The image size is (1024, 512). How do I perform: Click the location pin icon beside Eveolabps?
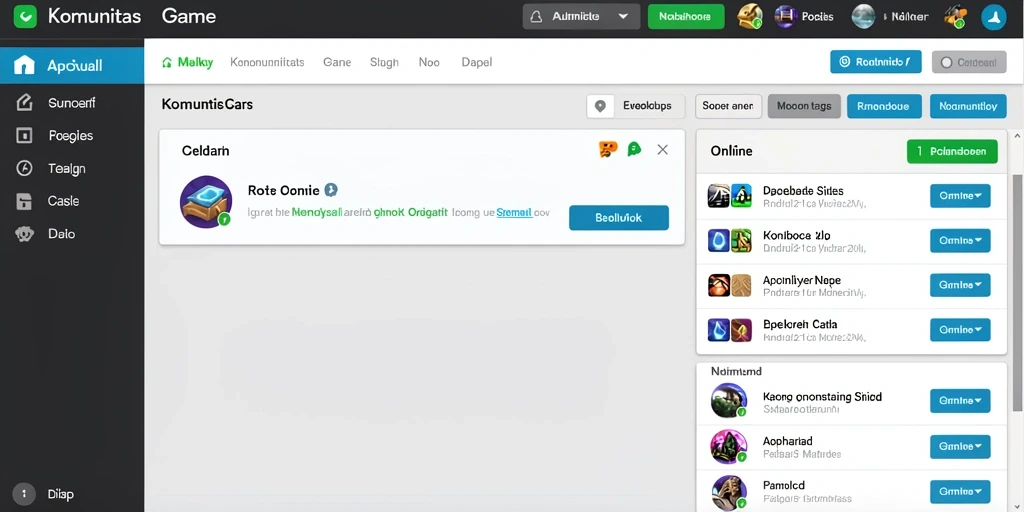click(x=600, y=106)
